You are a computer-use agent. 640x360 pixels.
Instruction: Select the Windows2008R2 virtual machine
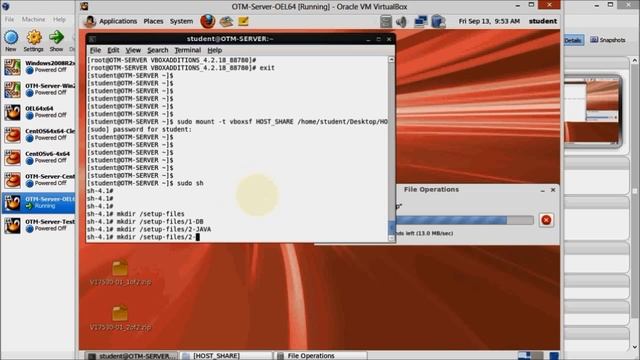click(38, 67)
